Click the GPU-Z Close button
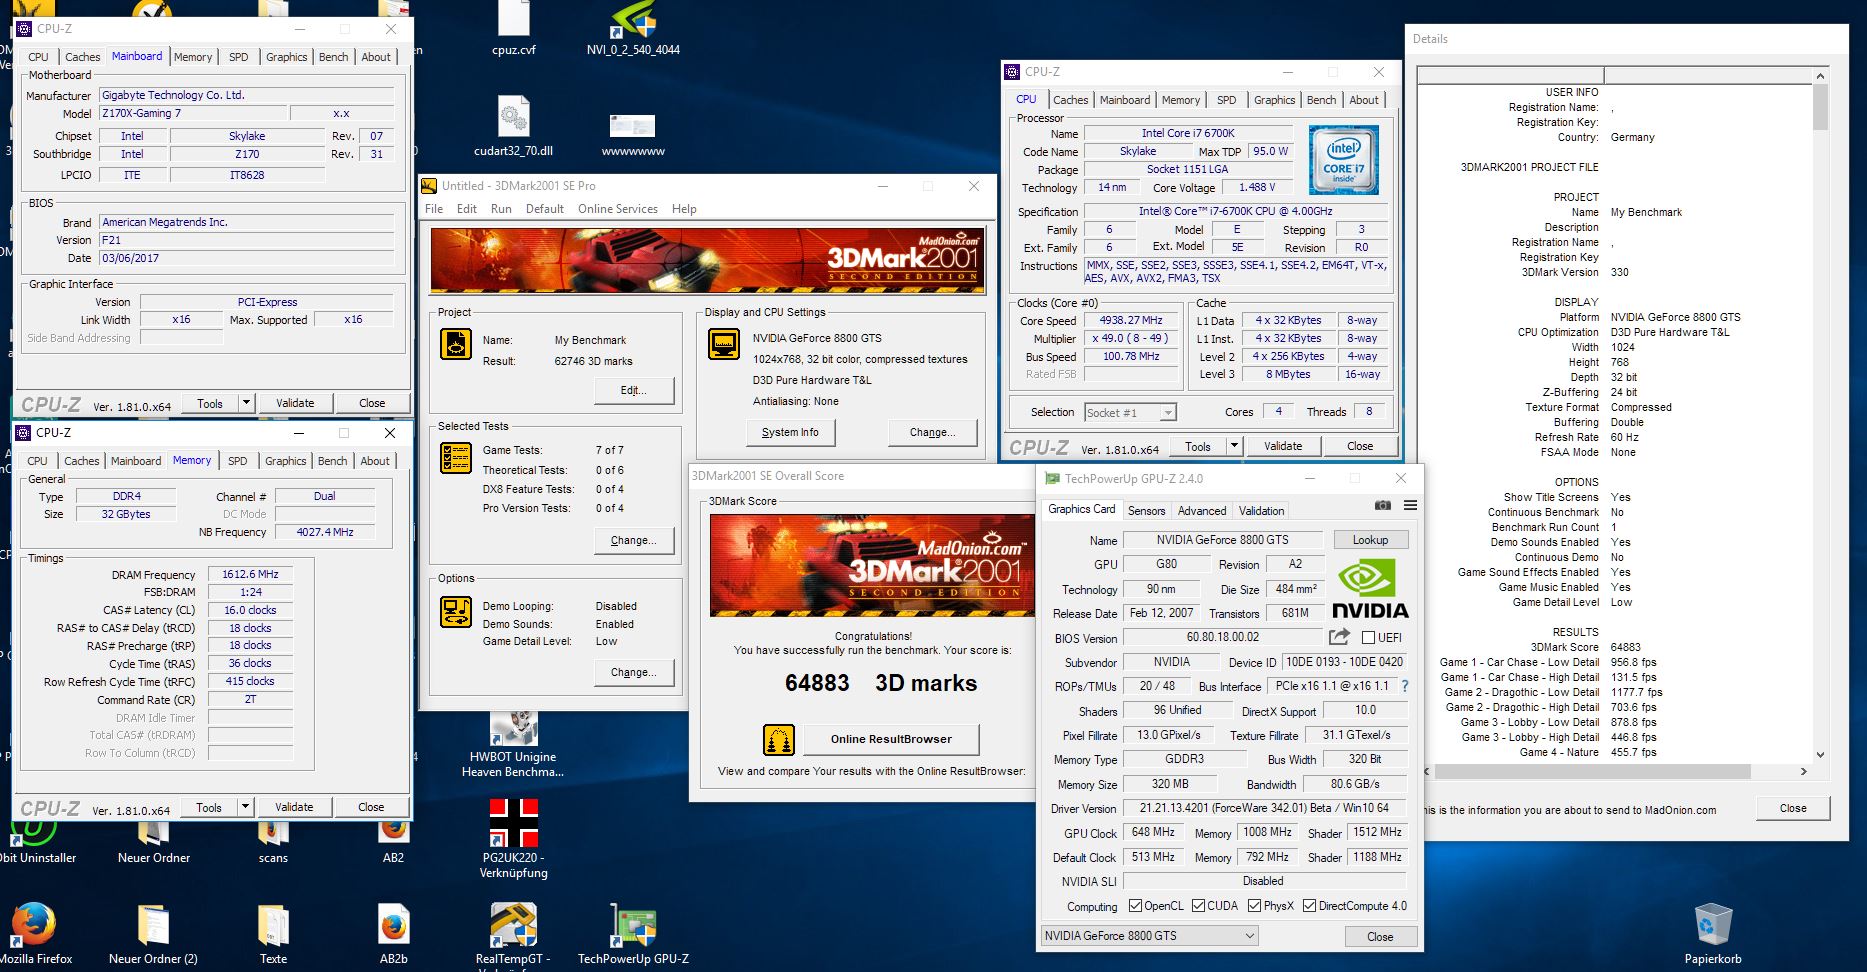Screen dimensions: 1867x972 pos(1380,936)
